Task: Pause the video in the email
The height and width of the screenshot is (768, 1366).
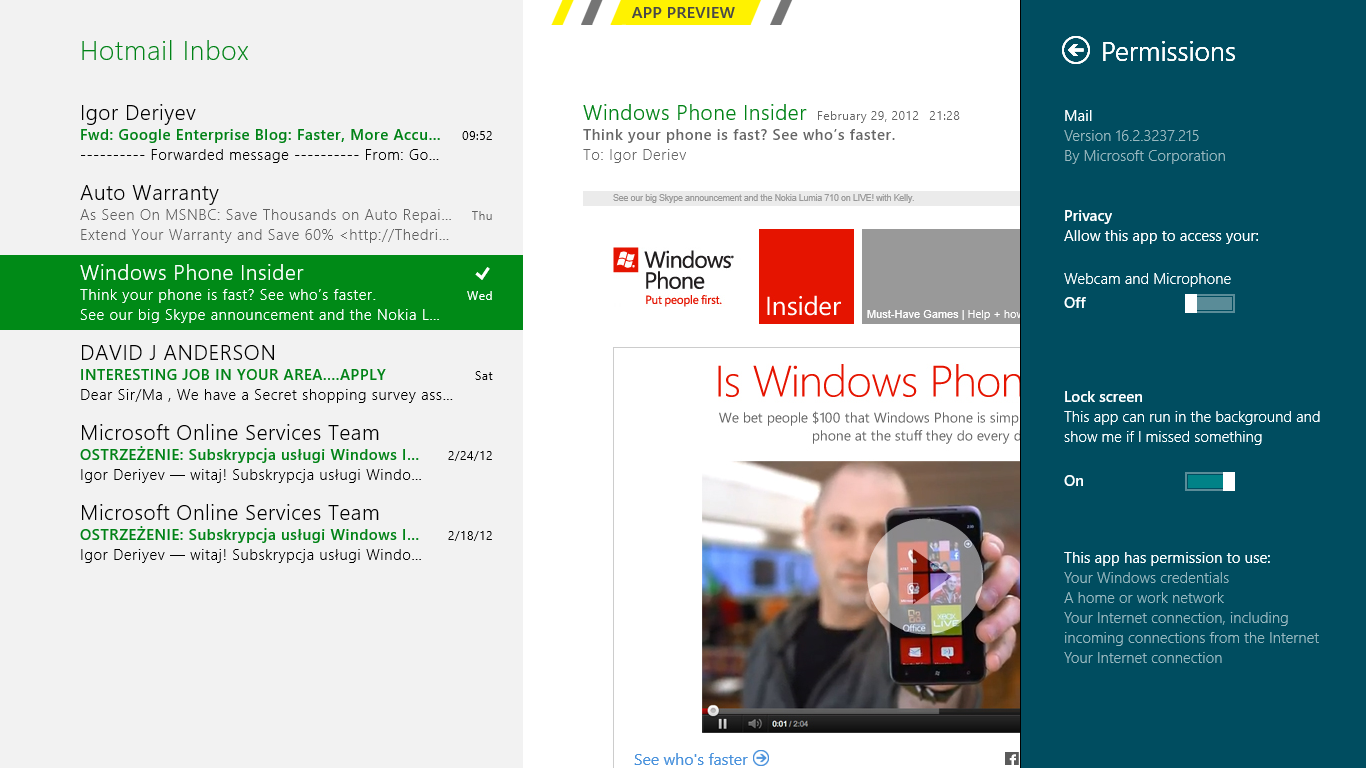Action: tap(723, 723)
